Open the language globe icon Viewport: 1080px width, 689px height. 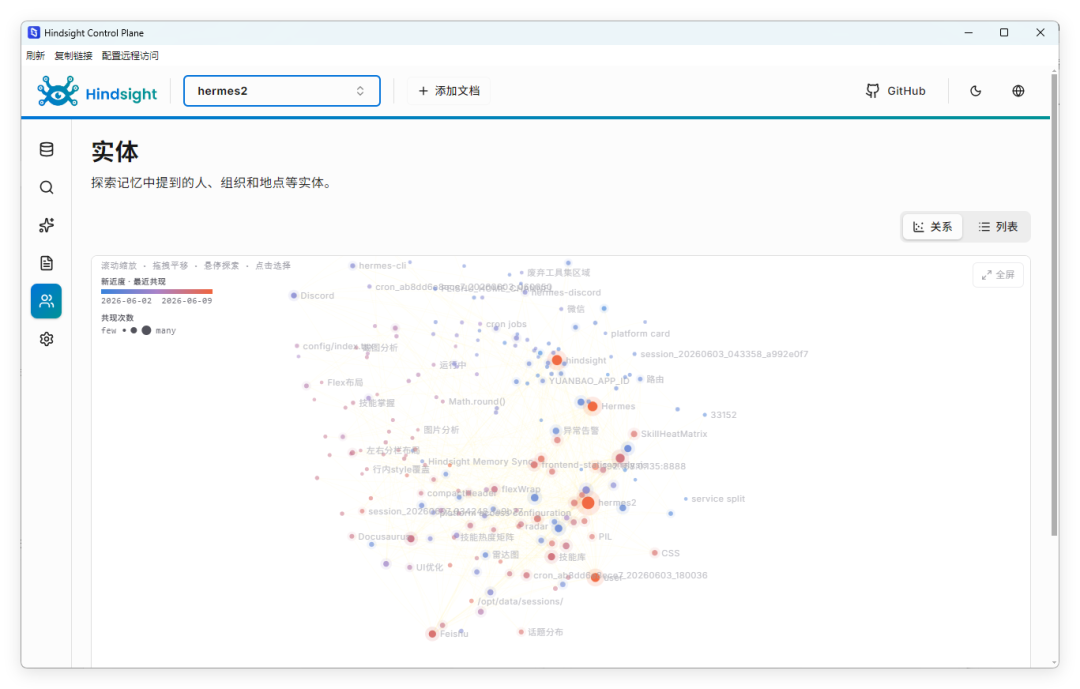tap(1018, 91)
